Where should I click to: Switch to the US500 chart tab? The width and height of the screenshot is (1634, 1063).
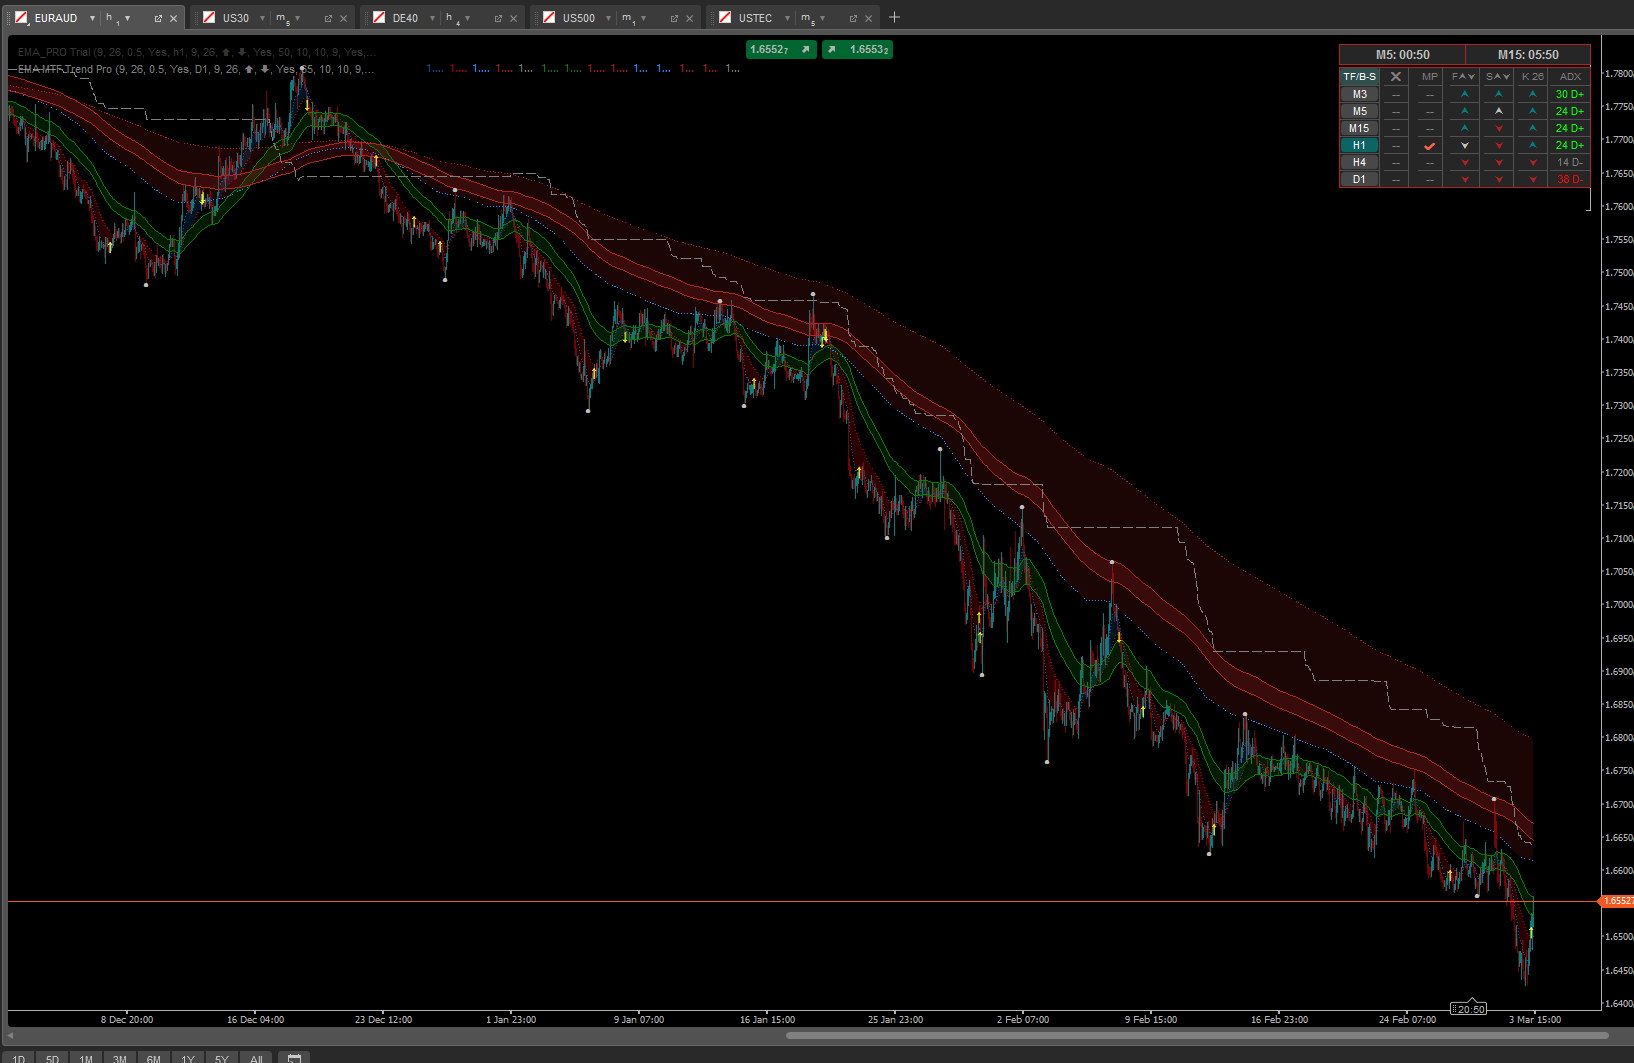578,18
